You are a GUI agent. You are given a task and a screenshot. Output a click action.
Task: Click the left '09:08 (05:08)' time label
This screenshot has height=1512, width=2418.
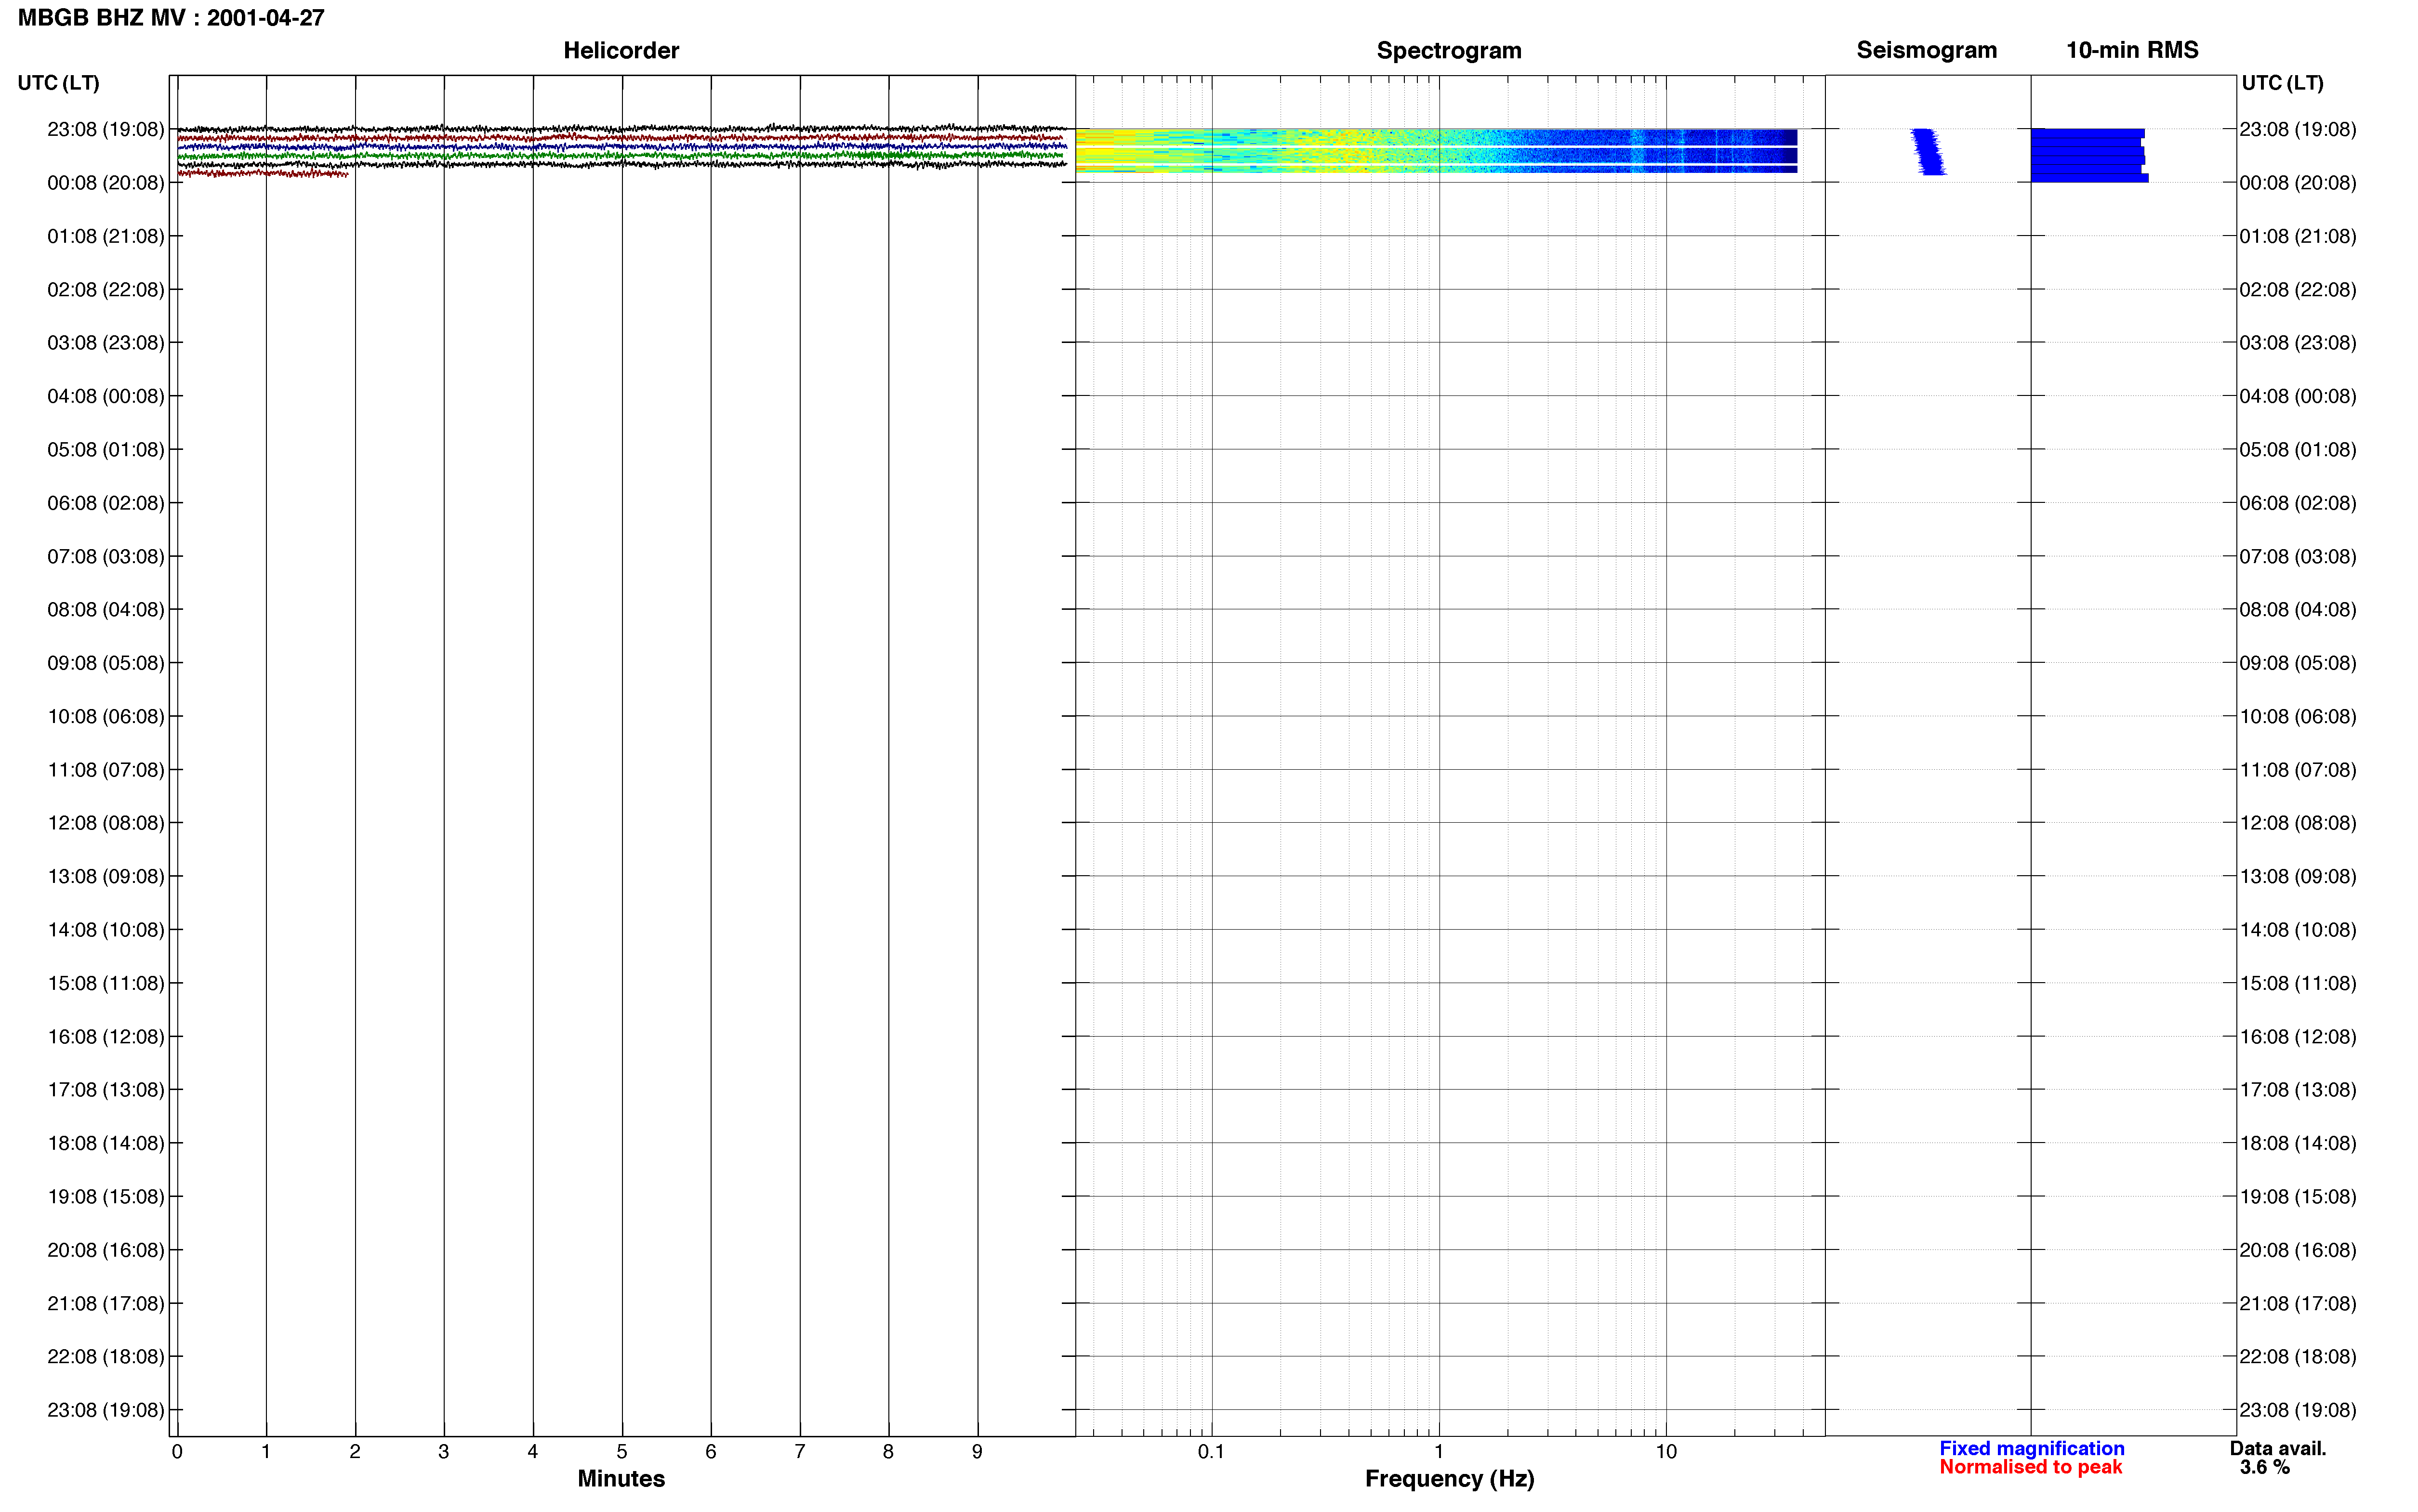click(x=105, y=663)
